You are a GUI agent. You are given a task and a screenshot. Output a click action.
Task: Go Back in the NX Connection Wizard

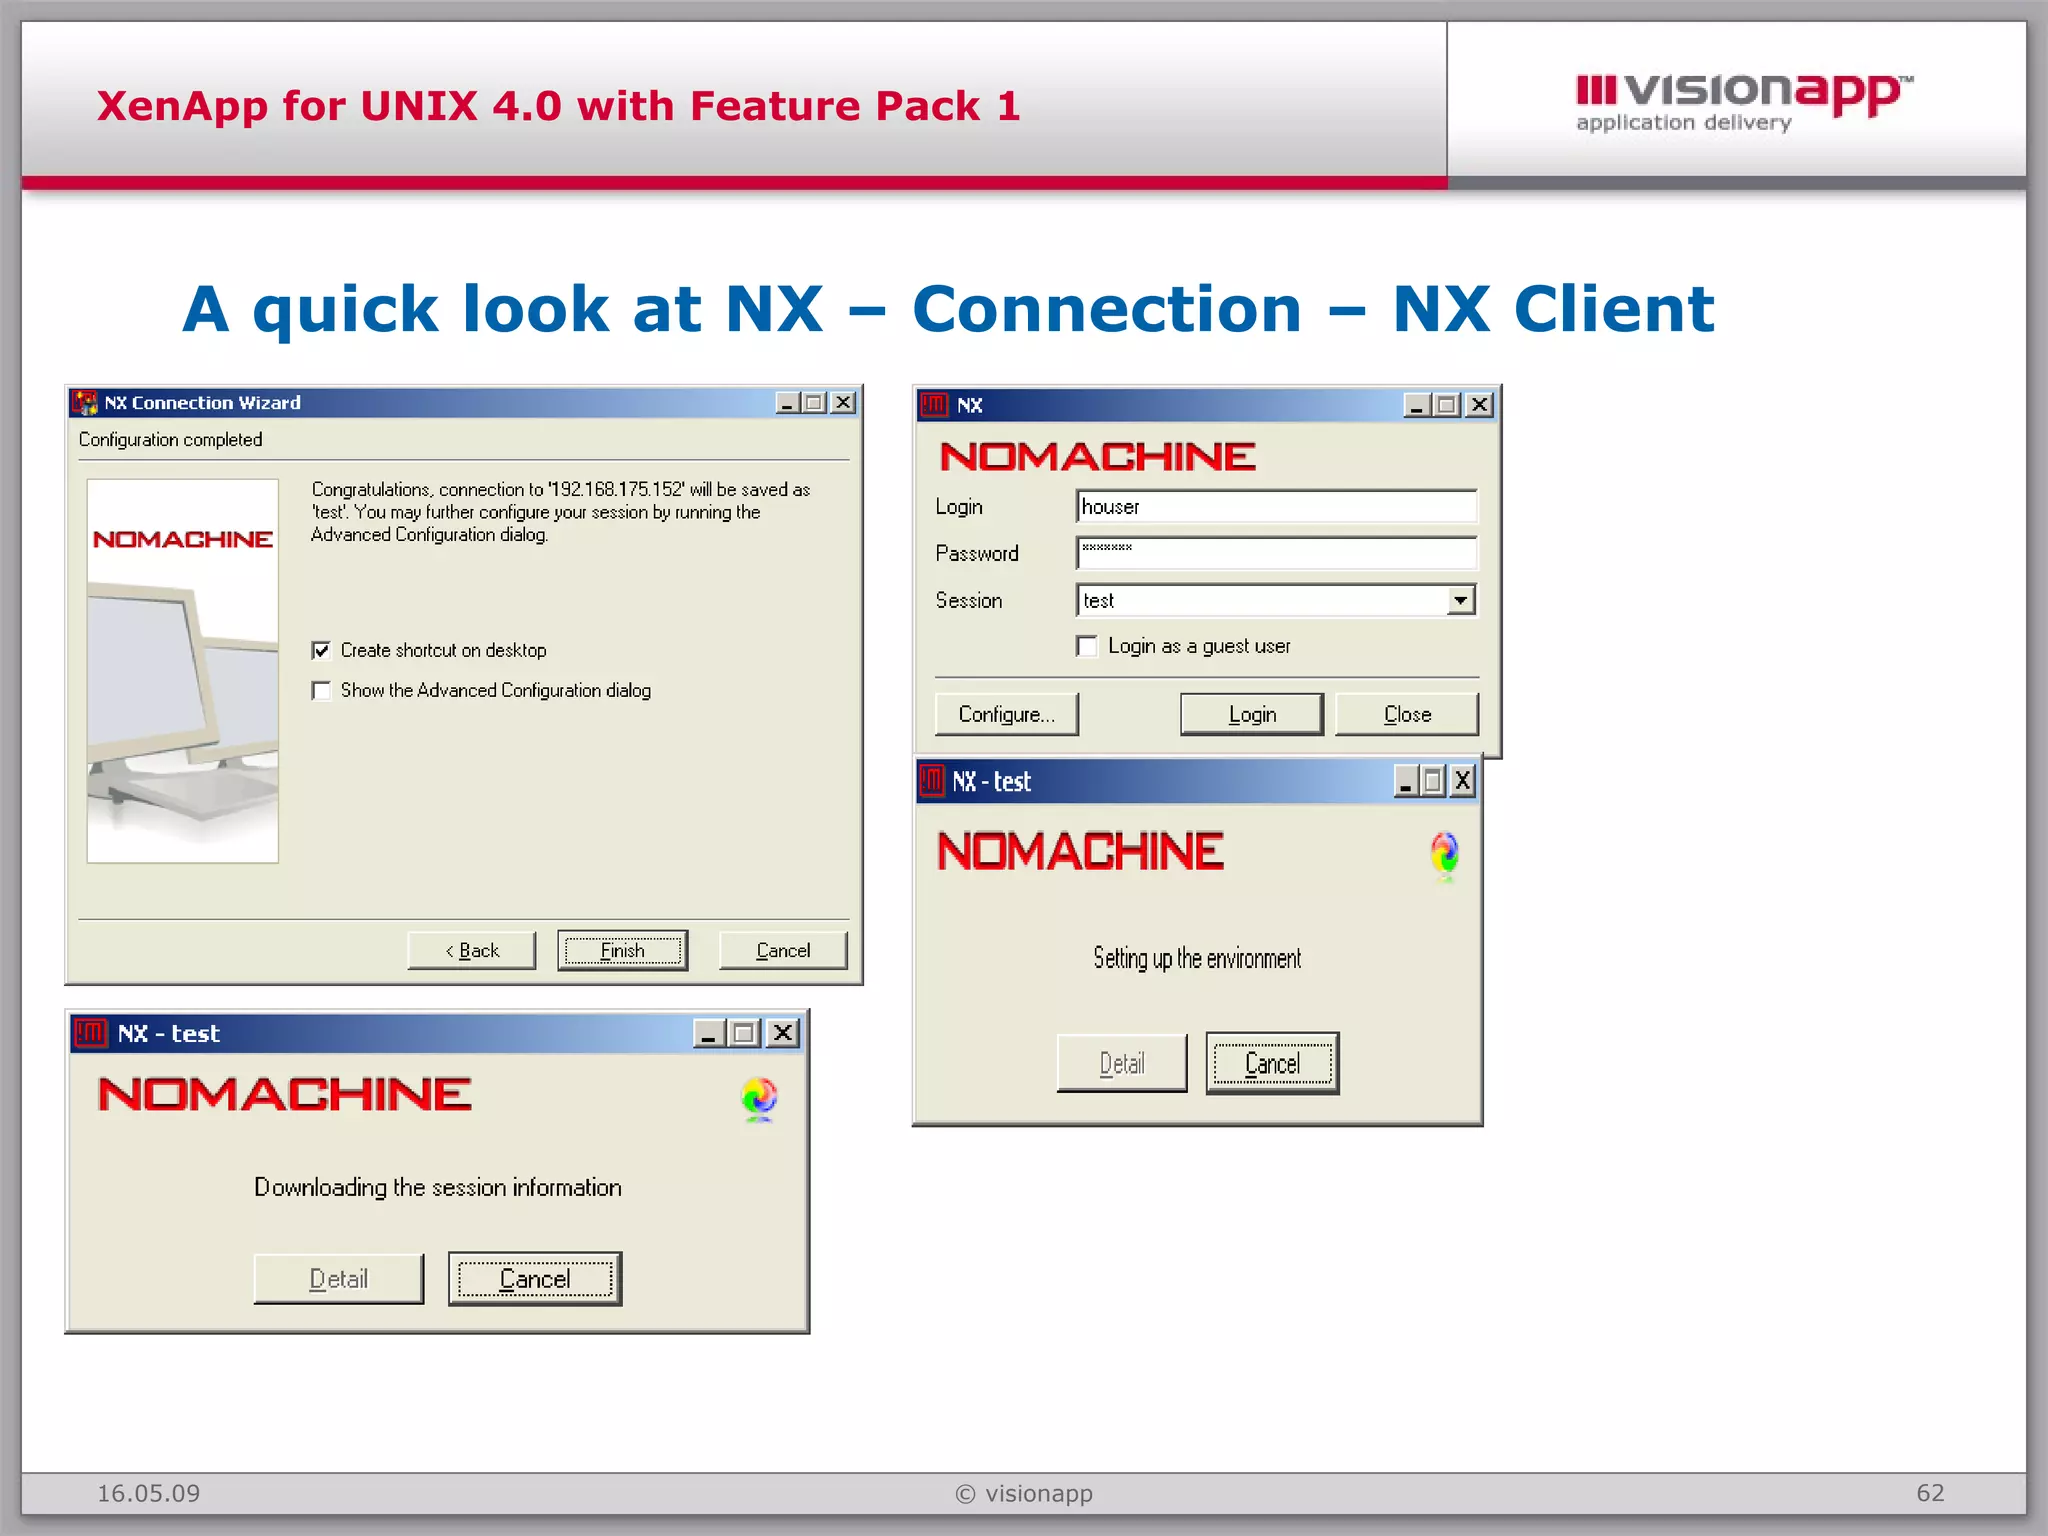[472, 951]
